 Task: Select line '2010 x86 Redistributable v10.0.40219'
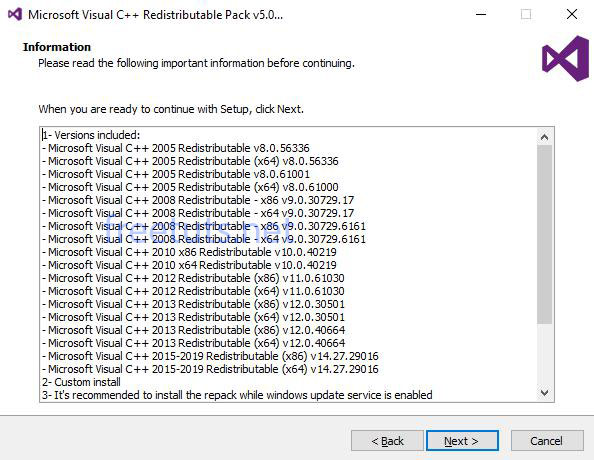pyautogui.click(x=189, y=252)
